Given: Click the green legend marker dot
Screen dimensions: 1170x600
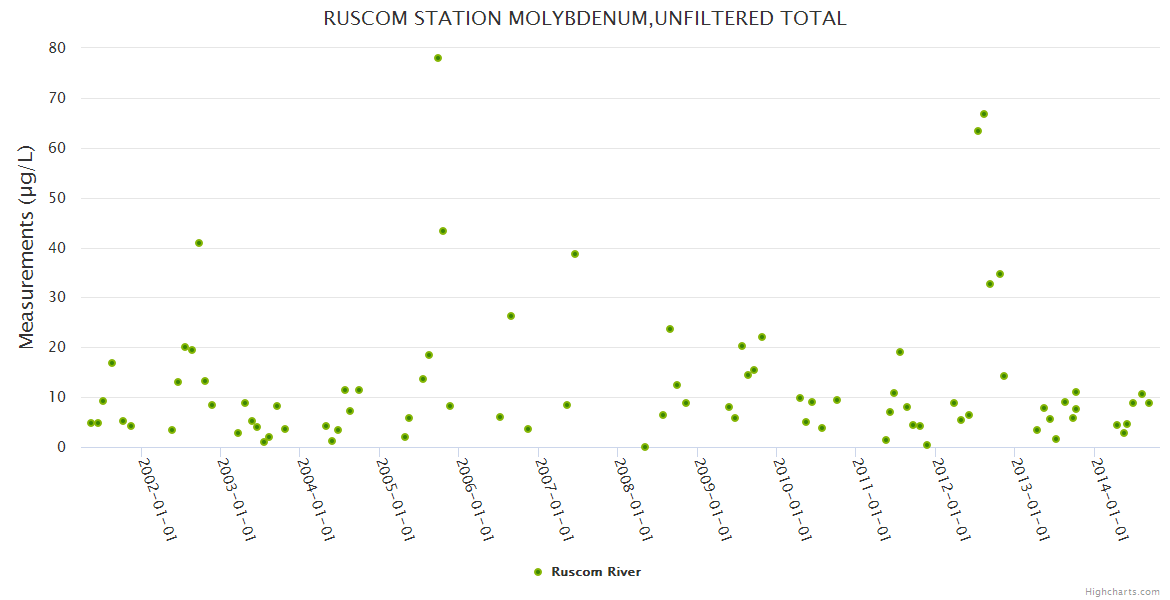Looking at the screenshot, I should 538,572.
